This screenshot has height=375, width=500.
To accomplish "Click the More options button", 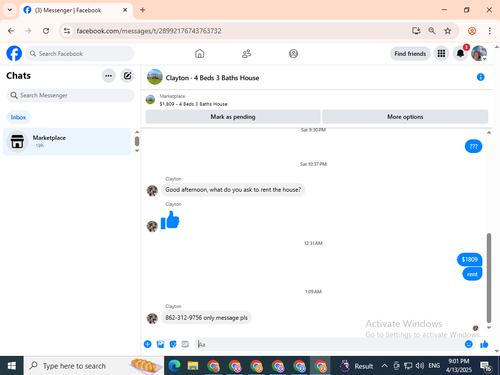I will [405, 117].
